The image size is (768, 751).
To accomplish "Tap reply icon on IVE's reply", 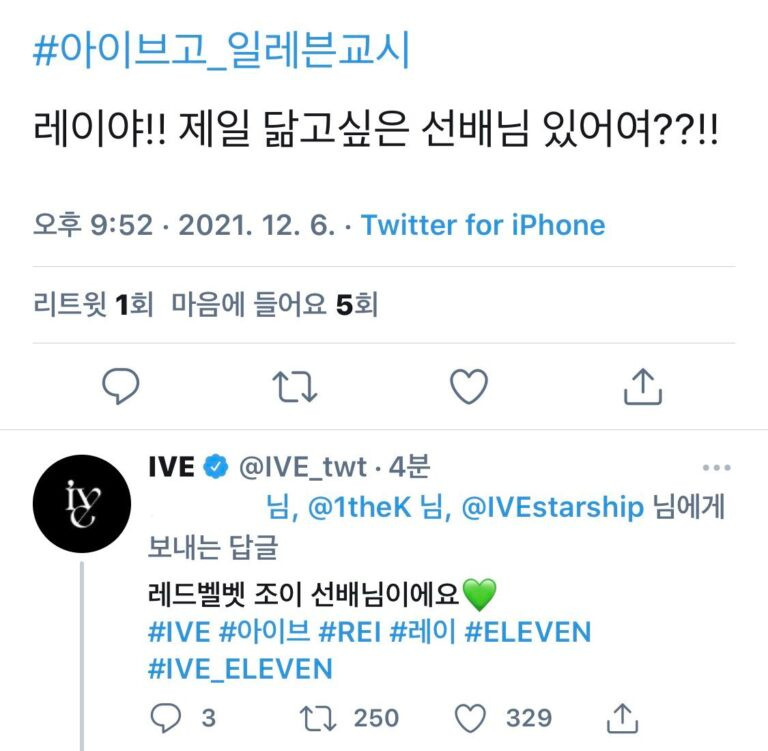I will [x=166, y=718].
